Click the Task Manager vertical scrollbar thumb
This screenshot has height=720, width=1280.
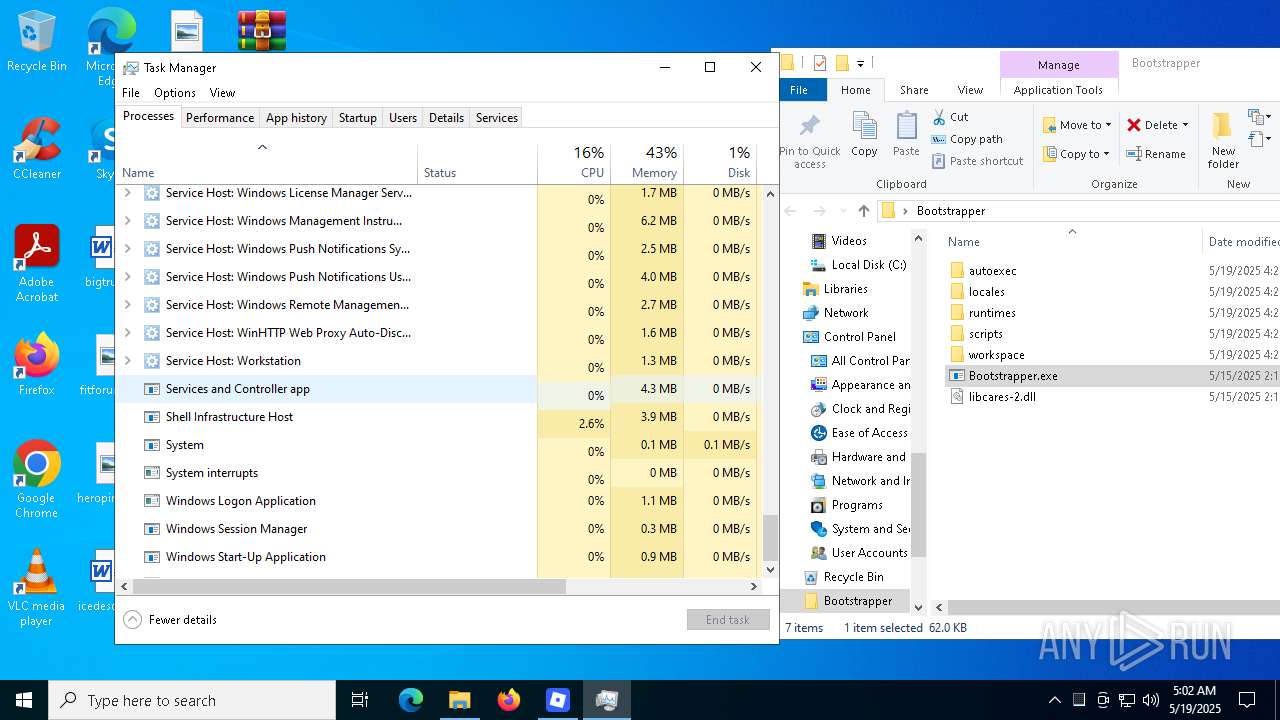pos(770,538)
